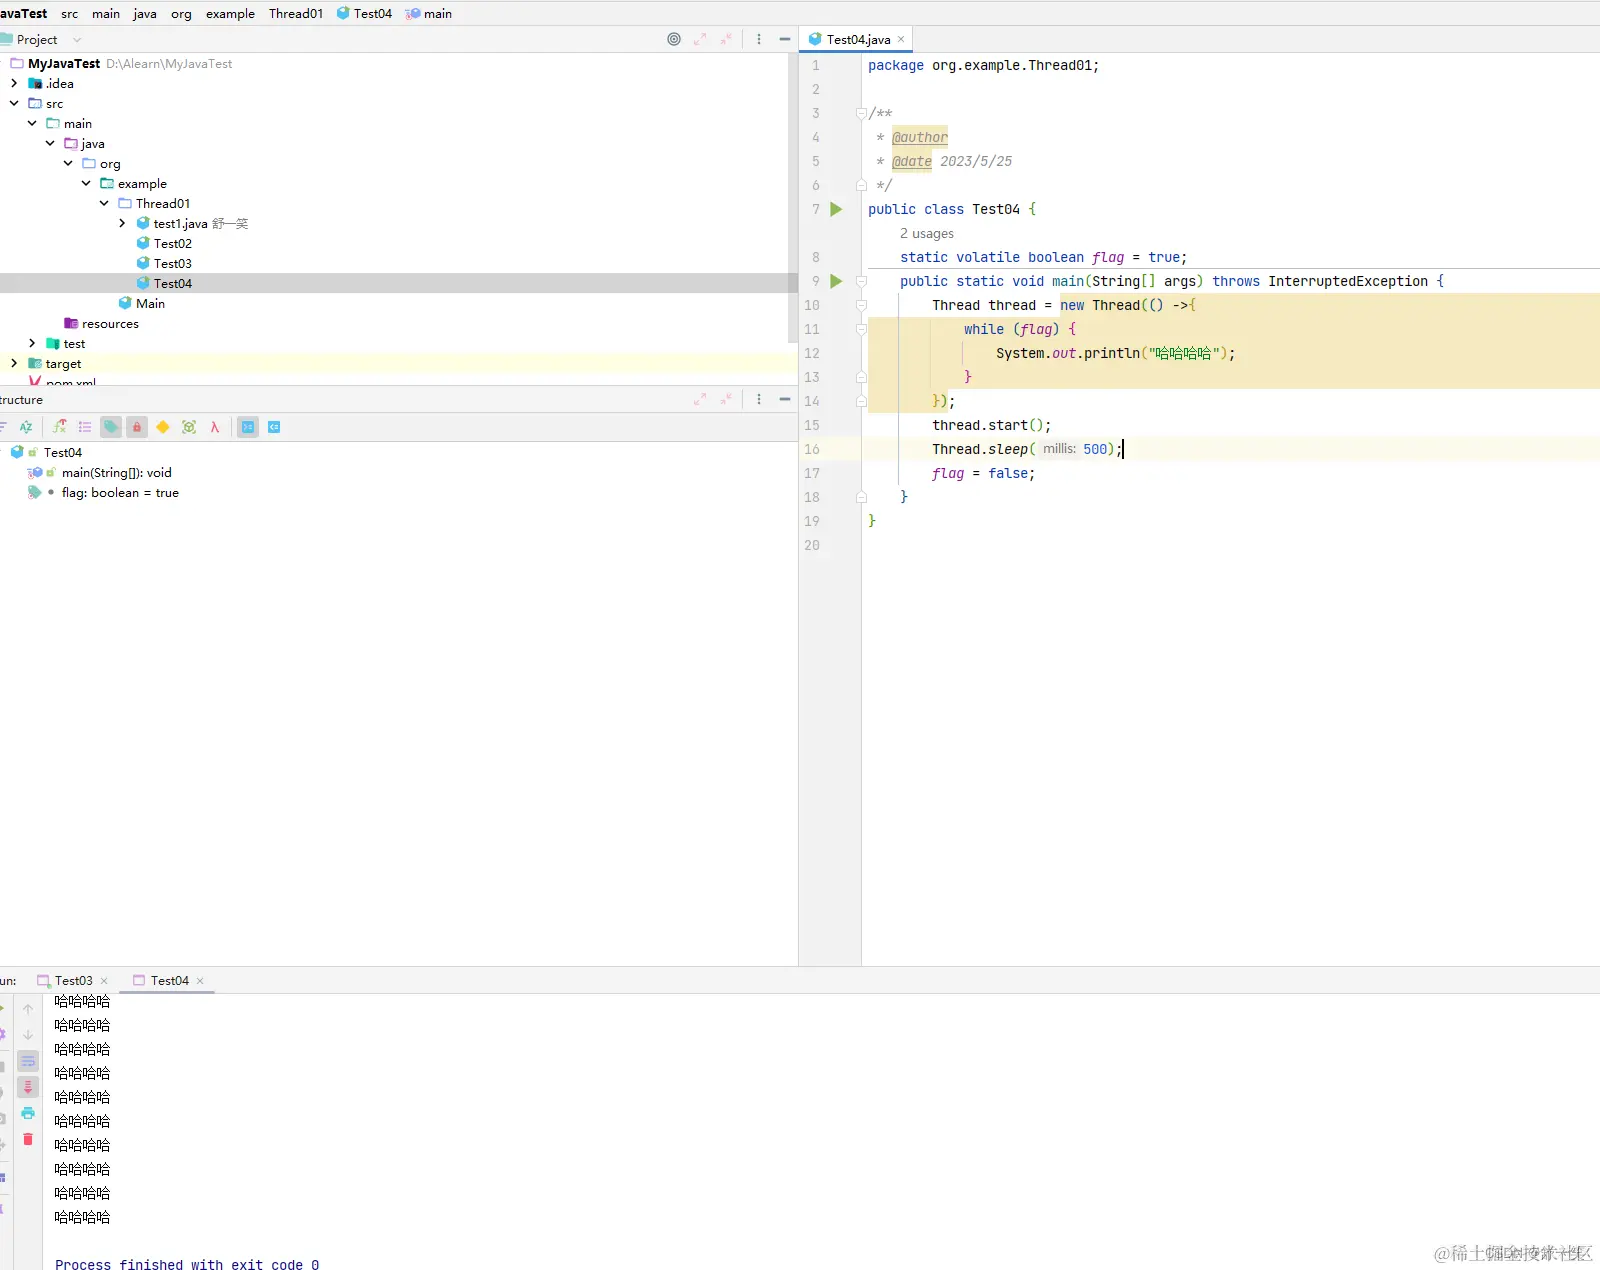Select Test03 in the project tree
This screenshot has width=1600, height=1270.
(172, 263)
